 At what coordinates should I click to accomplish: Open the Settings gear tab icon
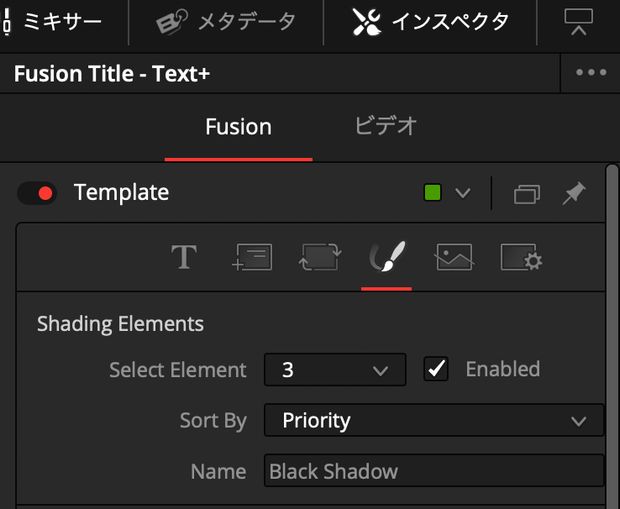click(x=521, y=257)
